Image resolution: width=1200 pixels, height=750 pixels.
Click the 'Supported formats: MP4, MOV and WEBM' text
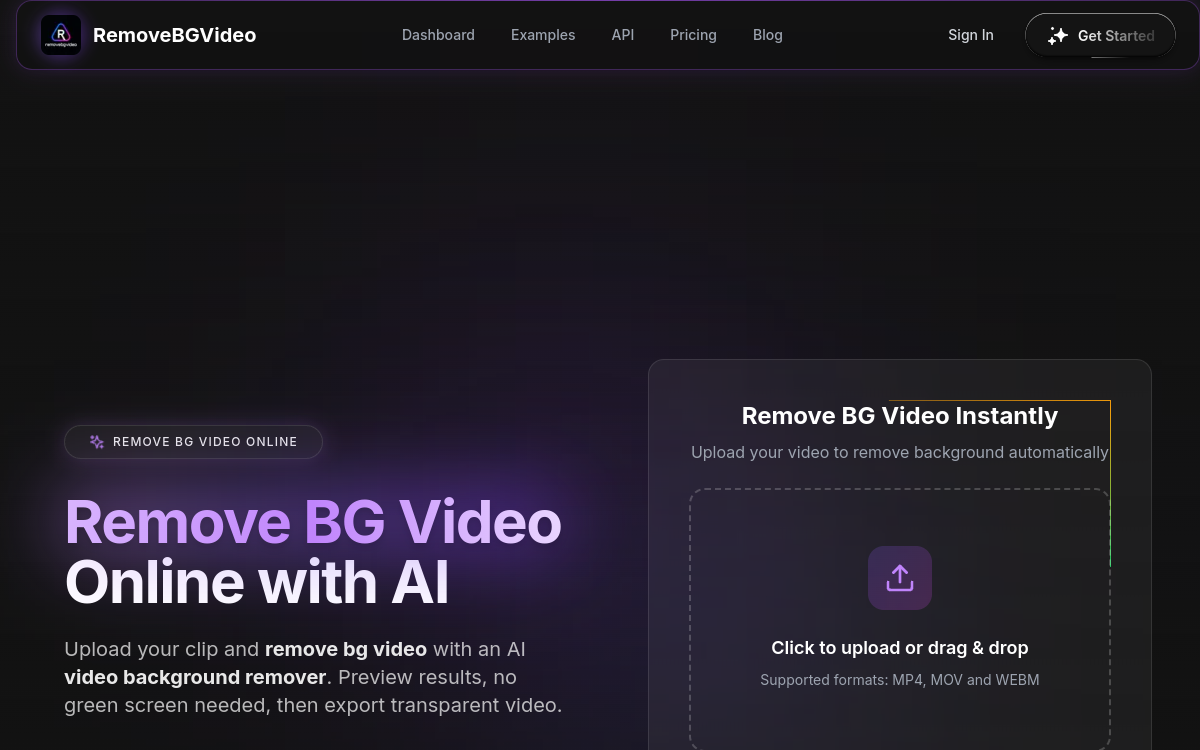[900, 680]
